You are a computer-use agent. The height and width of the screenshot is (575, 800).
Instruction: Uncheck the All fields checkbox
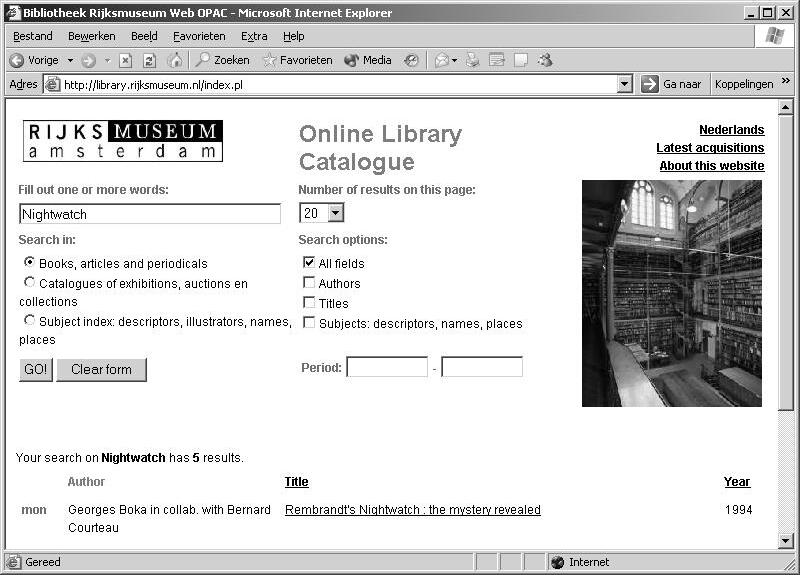[309, 262]
